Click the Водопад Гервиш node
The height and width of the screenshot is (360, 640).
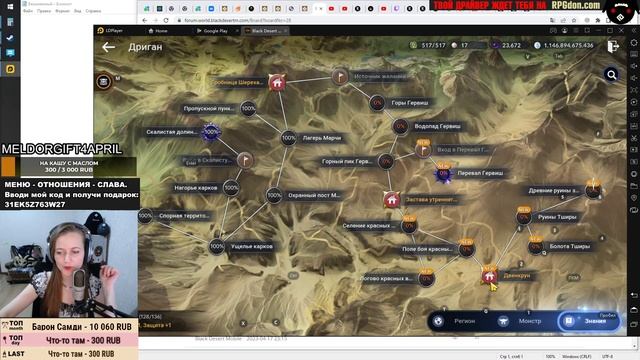pos(400,126)
